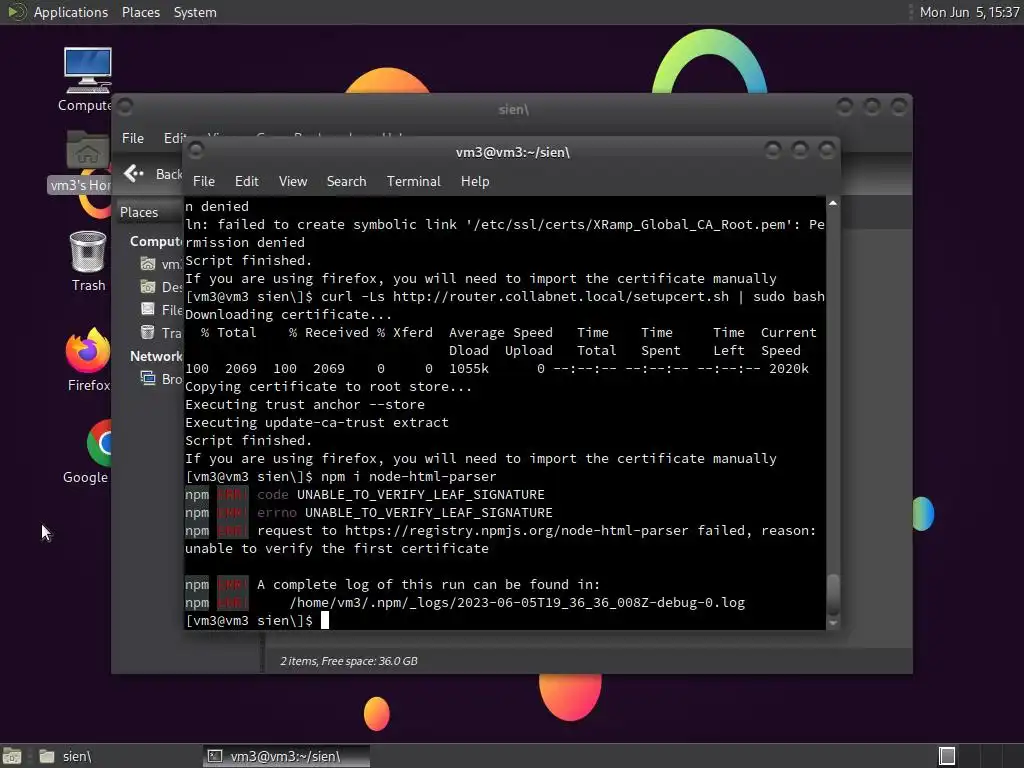
Task: Select the Browse Network entry in sidebar
Action: pyautogui.click(x=161, y=379)
